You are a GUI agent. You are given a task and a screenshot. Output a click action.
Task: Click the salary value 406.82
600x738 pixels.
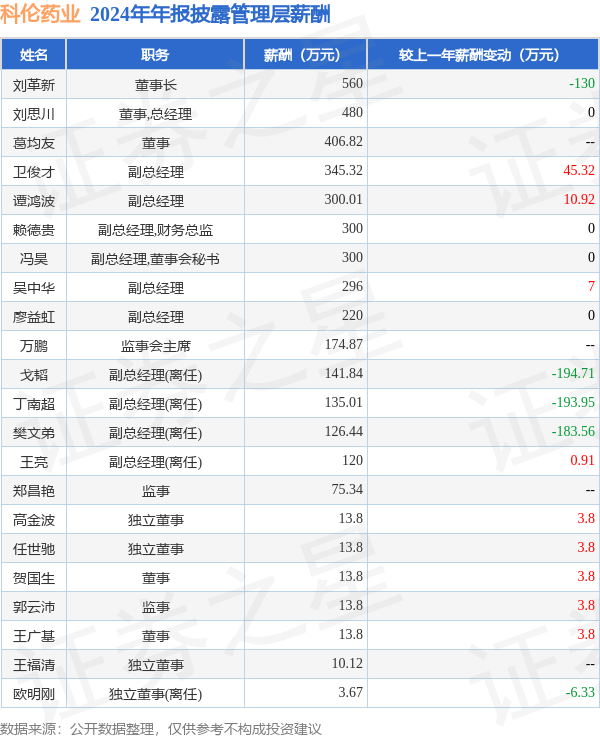(x=344, y=141)
